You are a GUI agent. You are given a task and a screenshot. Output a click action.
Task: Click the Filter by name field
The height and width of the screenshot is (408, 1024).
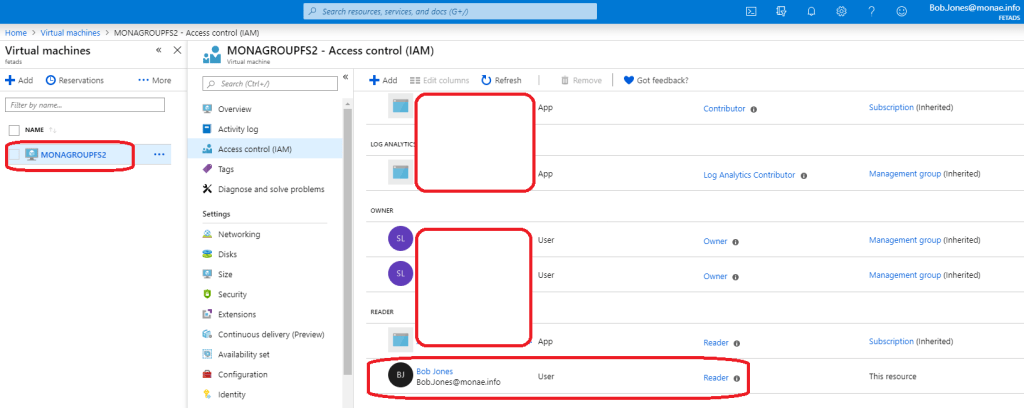85,105
